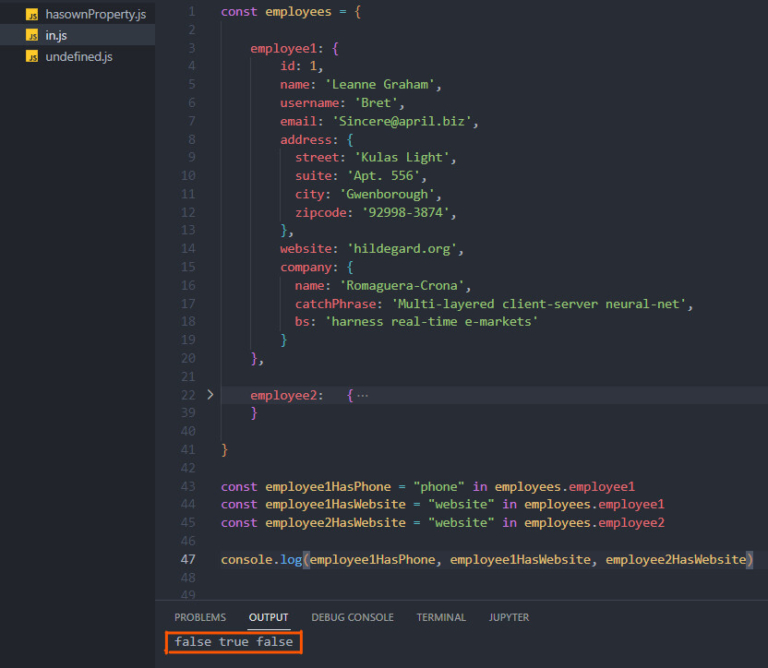Open the DEBUG CONSOLE tab
This screenshot has height=668, width=768.
352,617
